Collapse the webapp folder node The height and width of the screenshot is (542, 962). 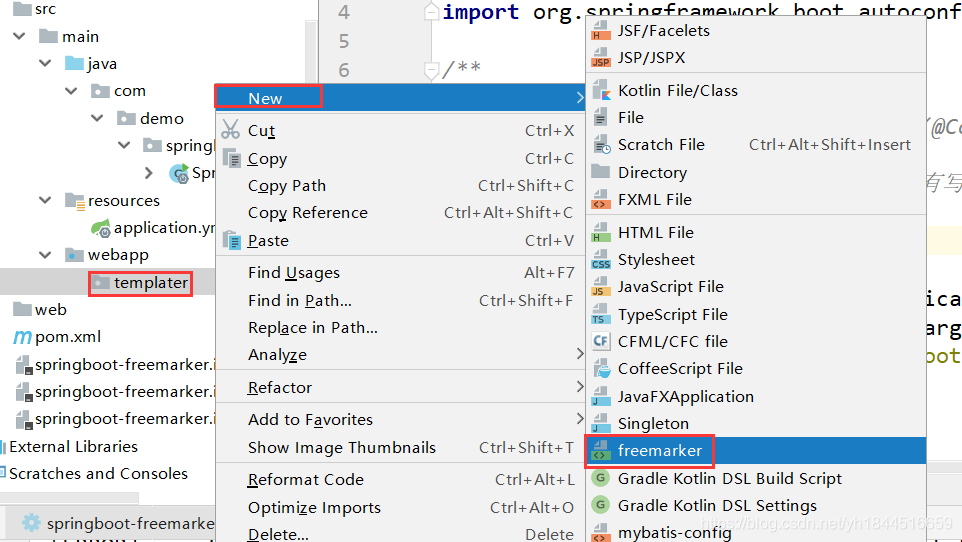[45, 255]
